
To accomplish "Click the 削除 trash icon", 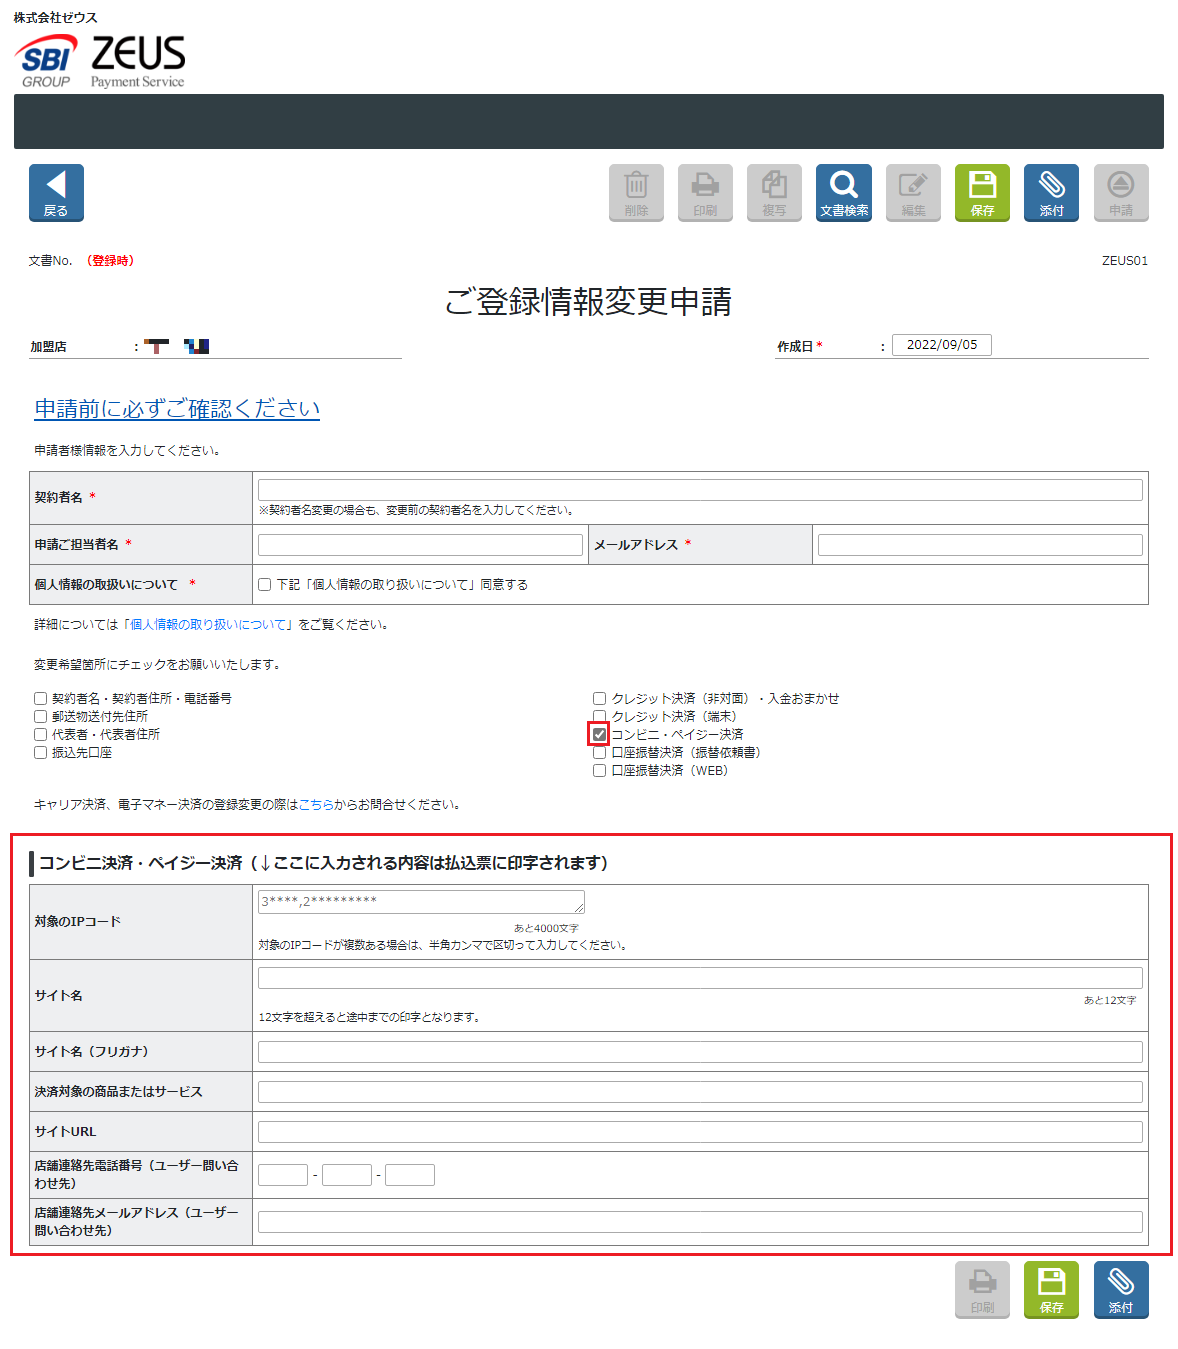I will point(636,192).
